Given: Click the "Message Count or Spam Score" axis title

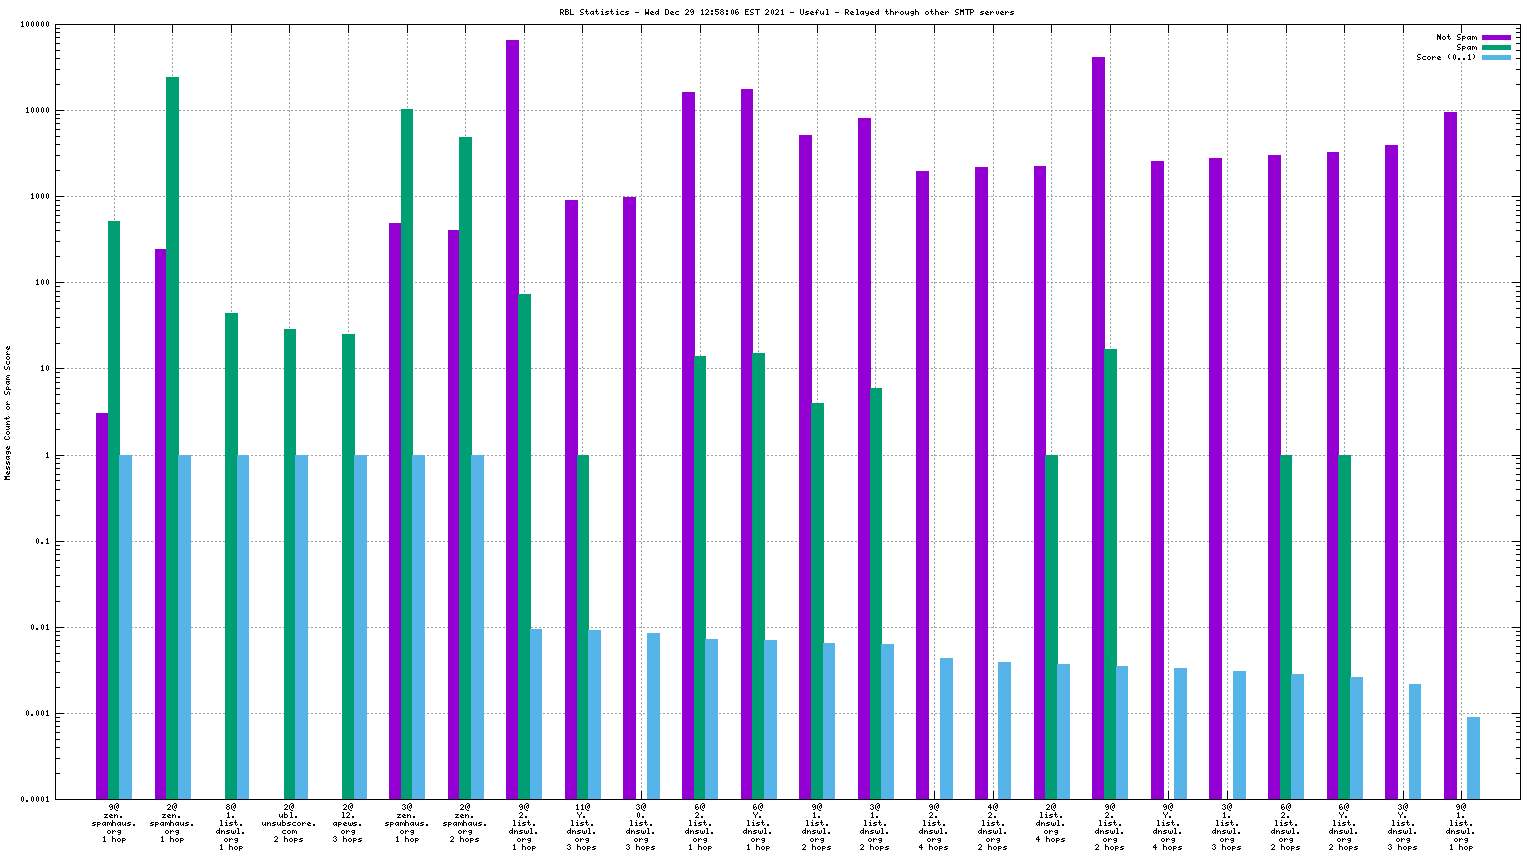Looking at the screenshot, I should coord(8,413).
